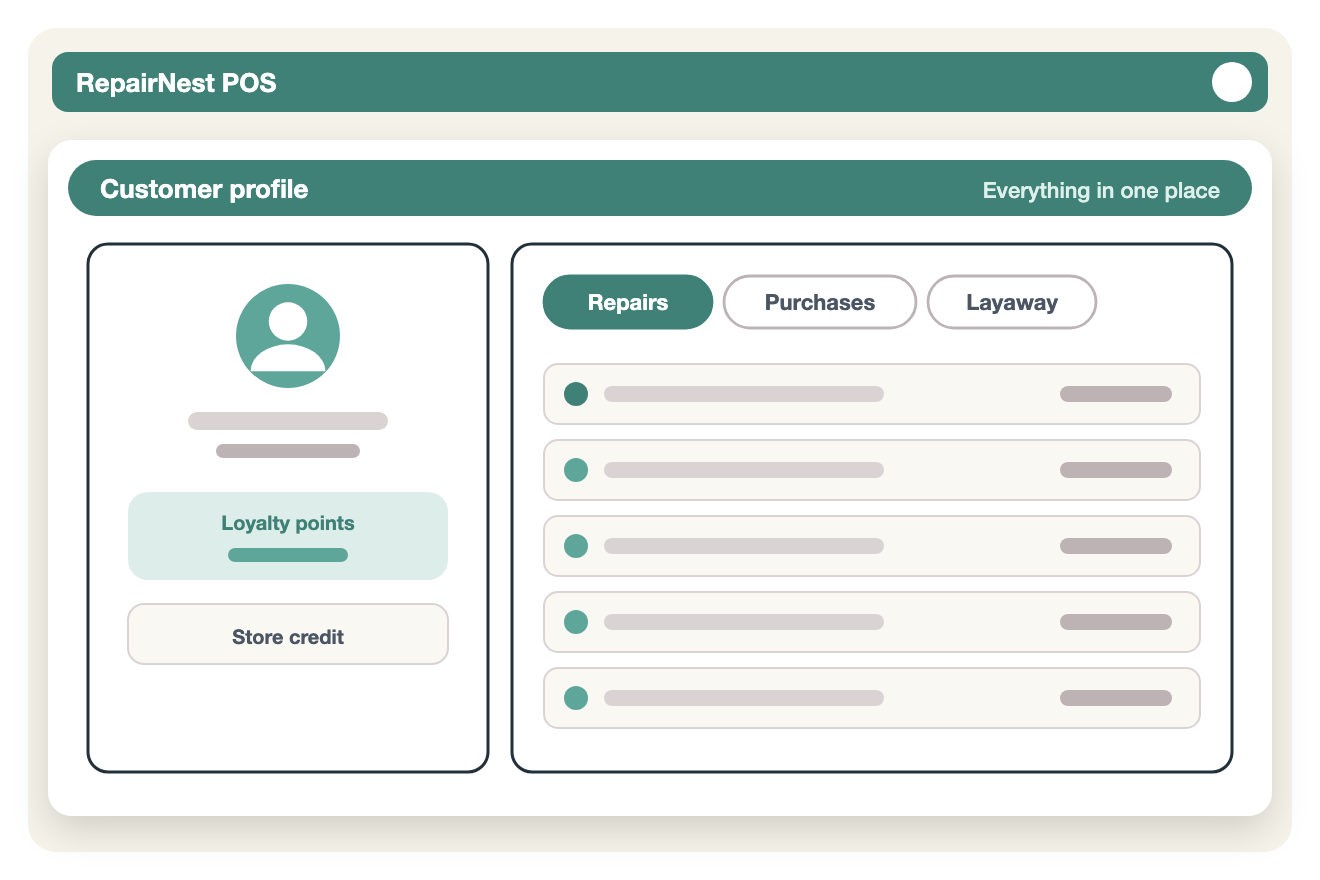This screenshot has width=1320, height=880.
Task: Click the "RepairNest POS" app title
Action: coord(176,83)
